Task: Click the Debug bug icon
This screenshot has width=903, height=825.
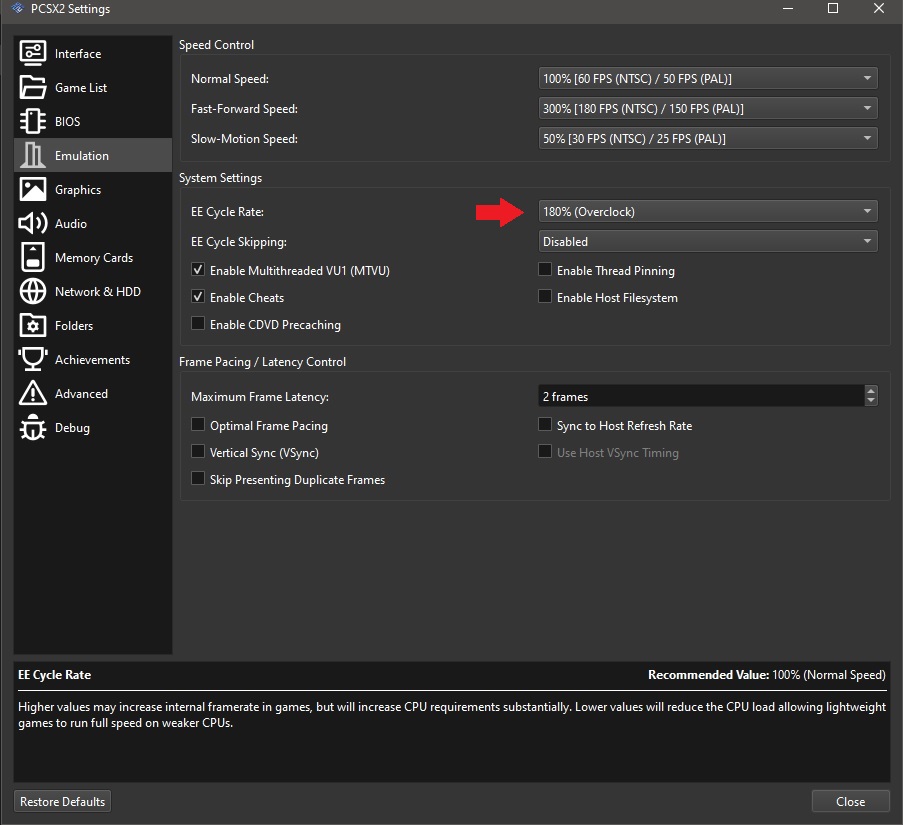Action: [x=33, y=427]
